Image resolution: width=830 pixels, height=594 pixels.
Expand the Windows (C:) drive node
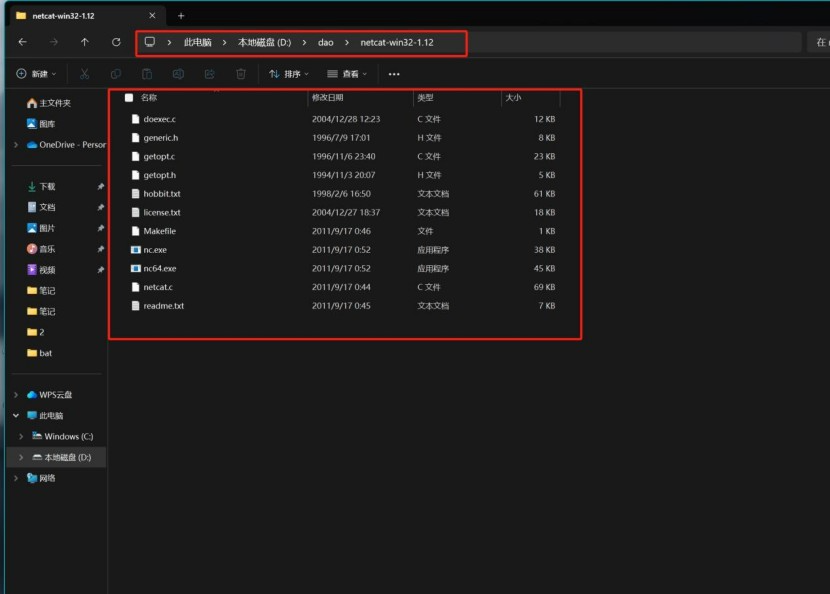coord(21,436)
